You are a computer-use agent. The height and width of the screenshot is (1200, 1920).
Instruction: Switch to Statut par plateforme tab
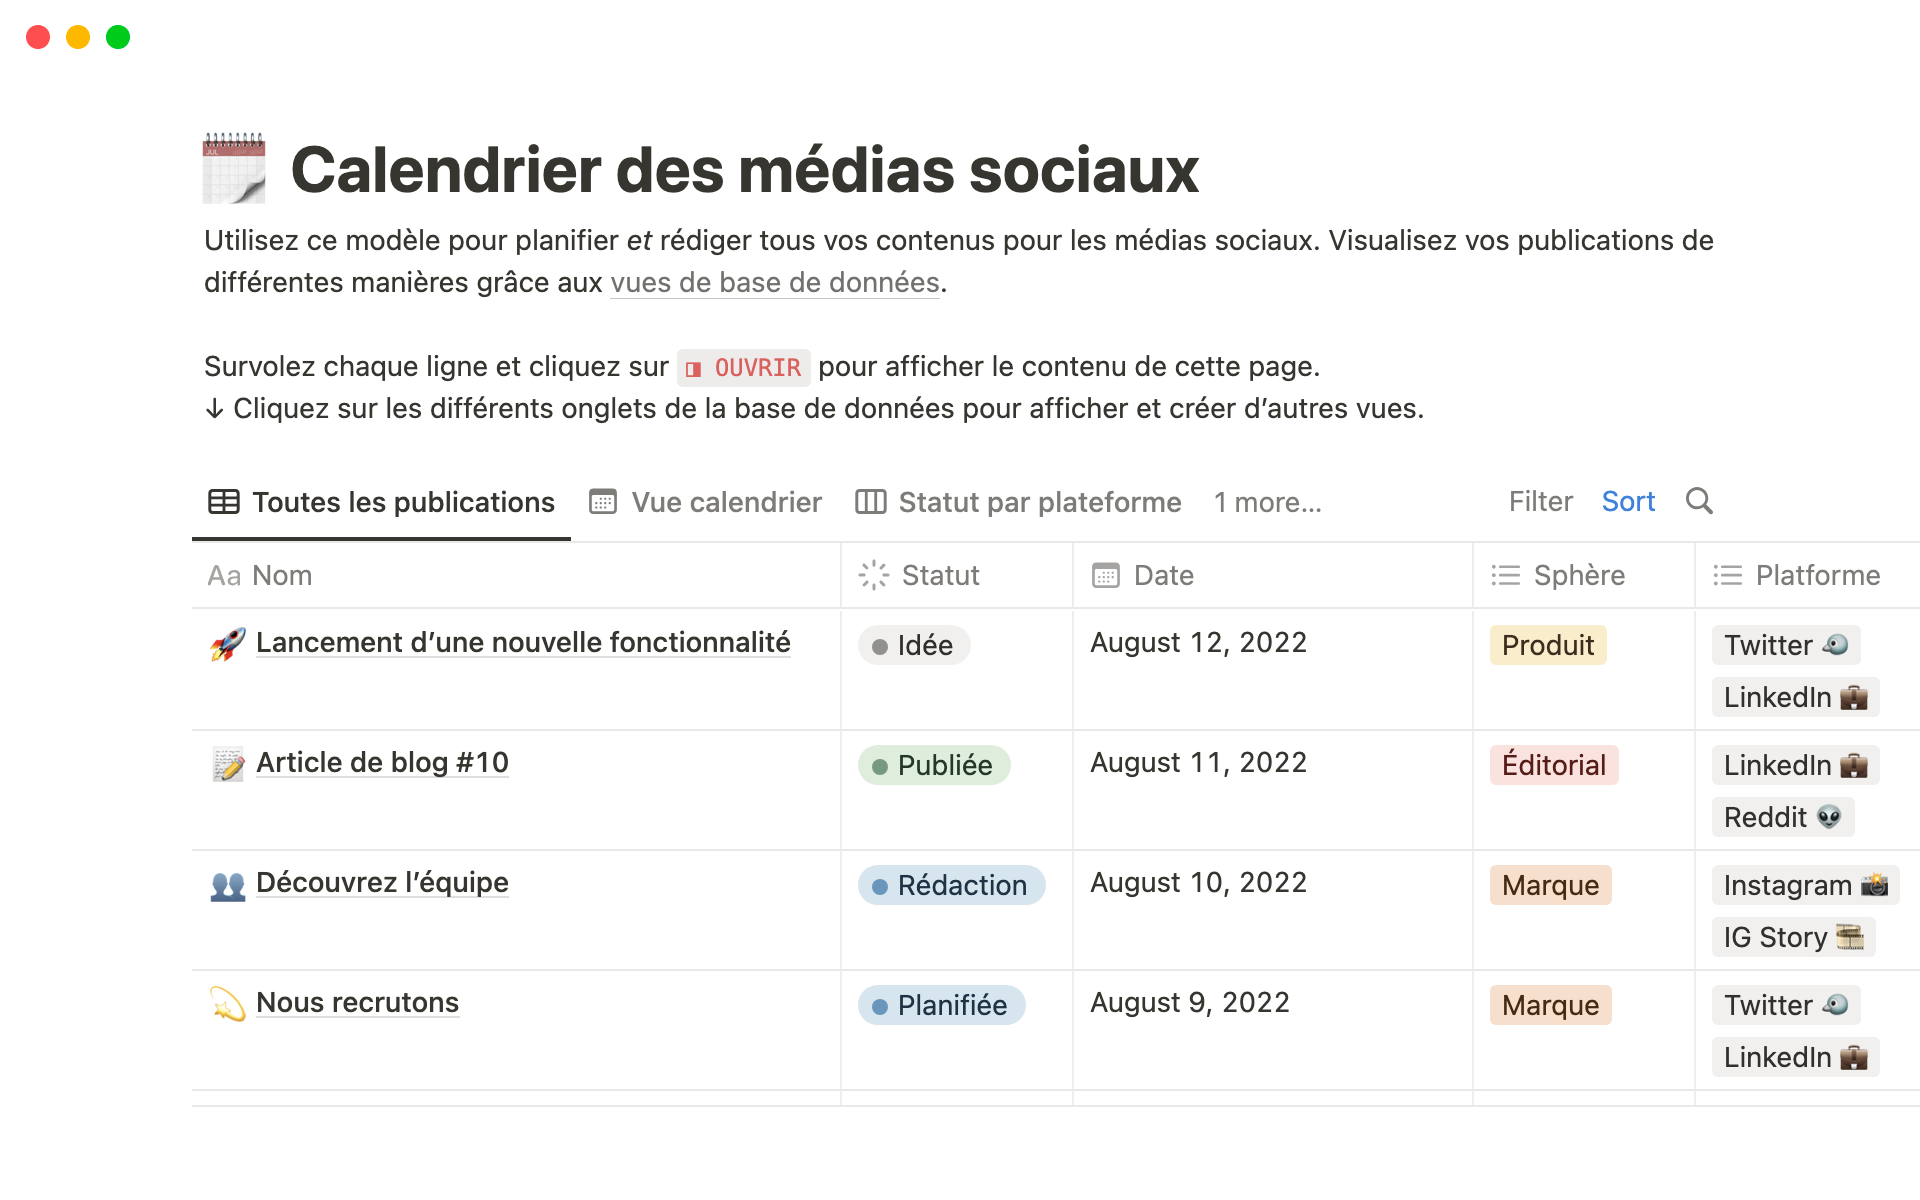pos(1018,502)
